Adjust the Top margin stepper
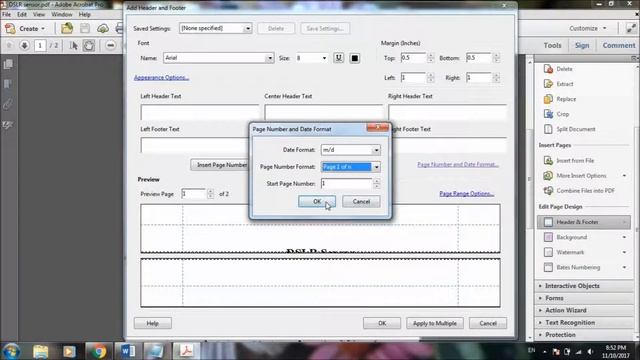 [x=430, y=58]
